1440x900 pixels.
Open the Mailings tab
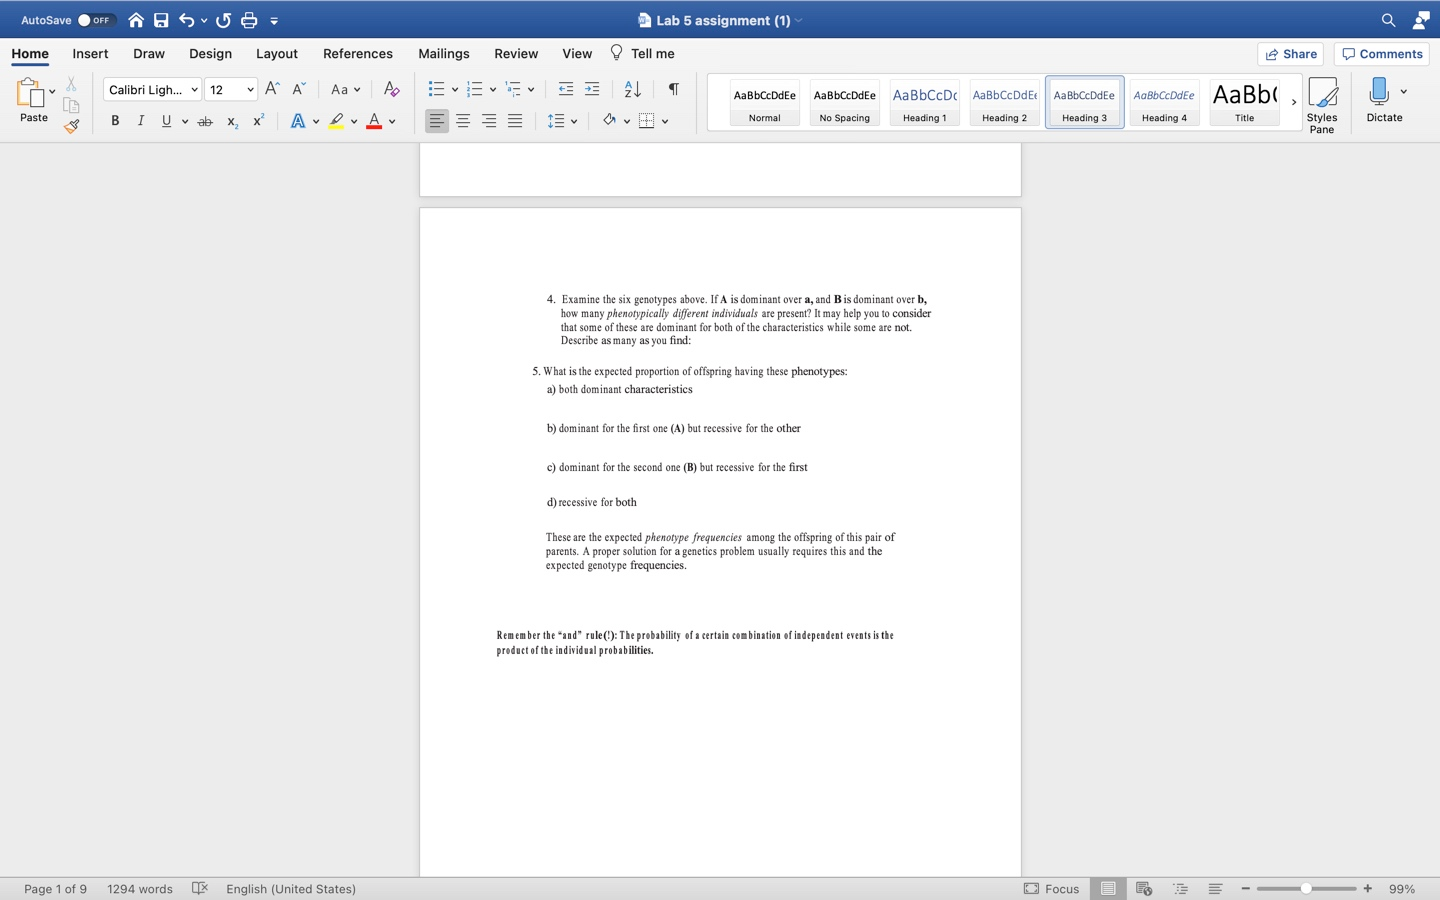click(443, 54)
